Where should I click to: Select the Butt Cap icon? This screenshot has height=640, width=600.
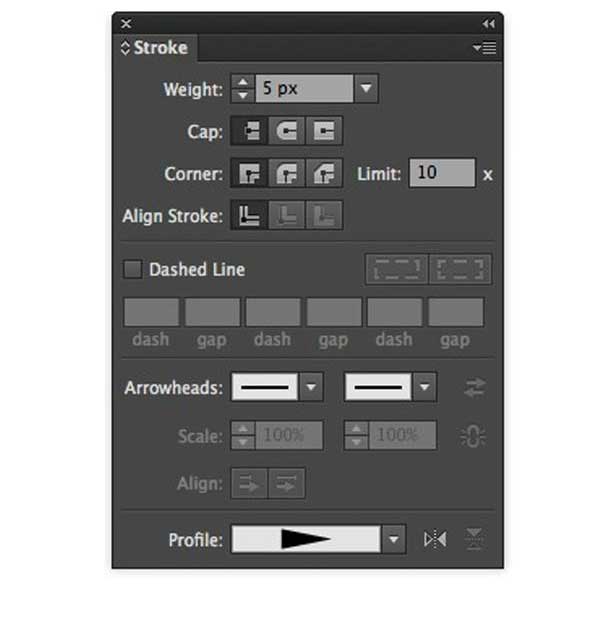pyautogui.click(x=249, y=131)
